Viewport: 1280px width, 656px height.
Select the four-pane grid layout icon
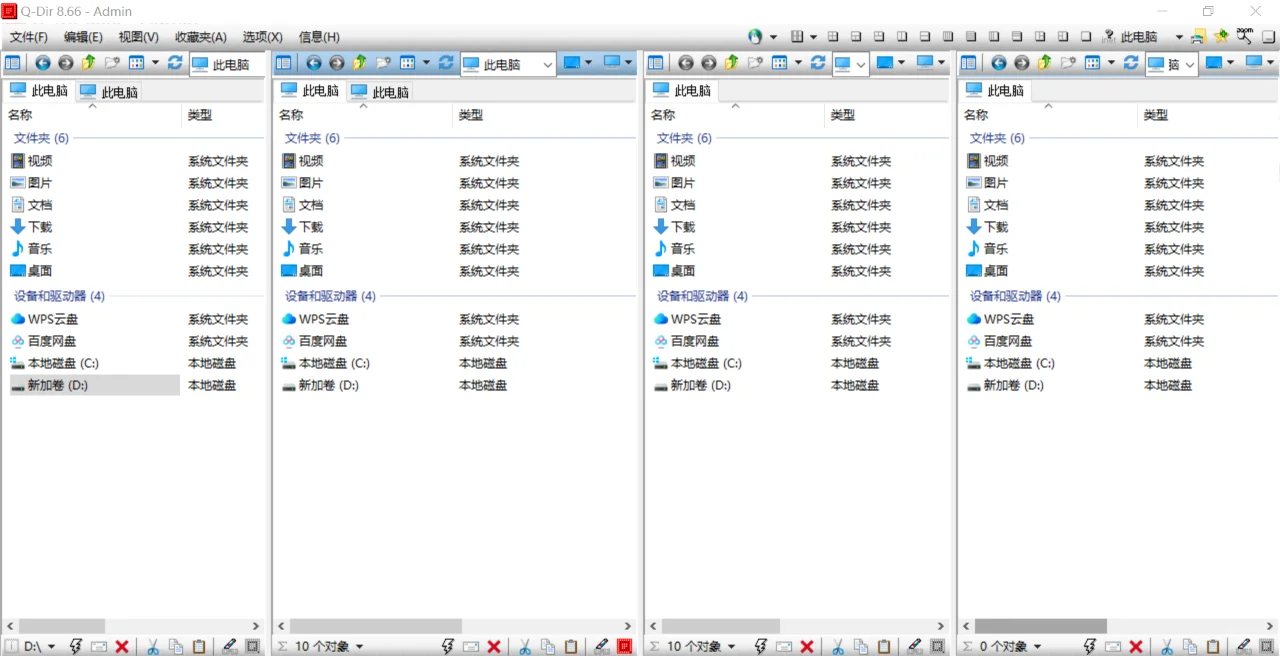coord(833,37)
